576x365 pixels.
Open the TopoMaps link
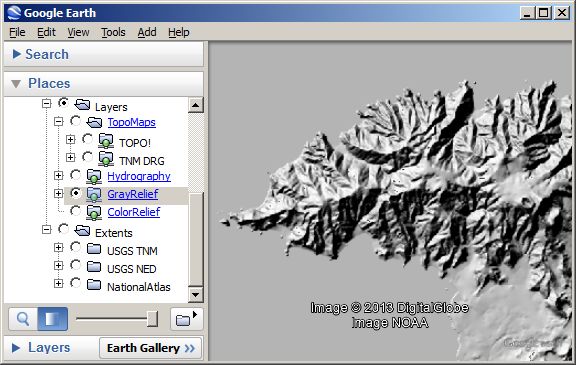(132, 122)
